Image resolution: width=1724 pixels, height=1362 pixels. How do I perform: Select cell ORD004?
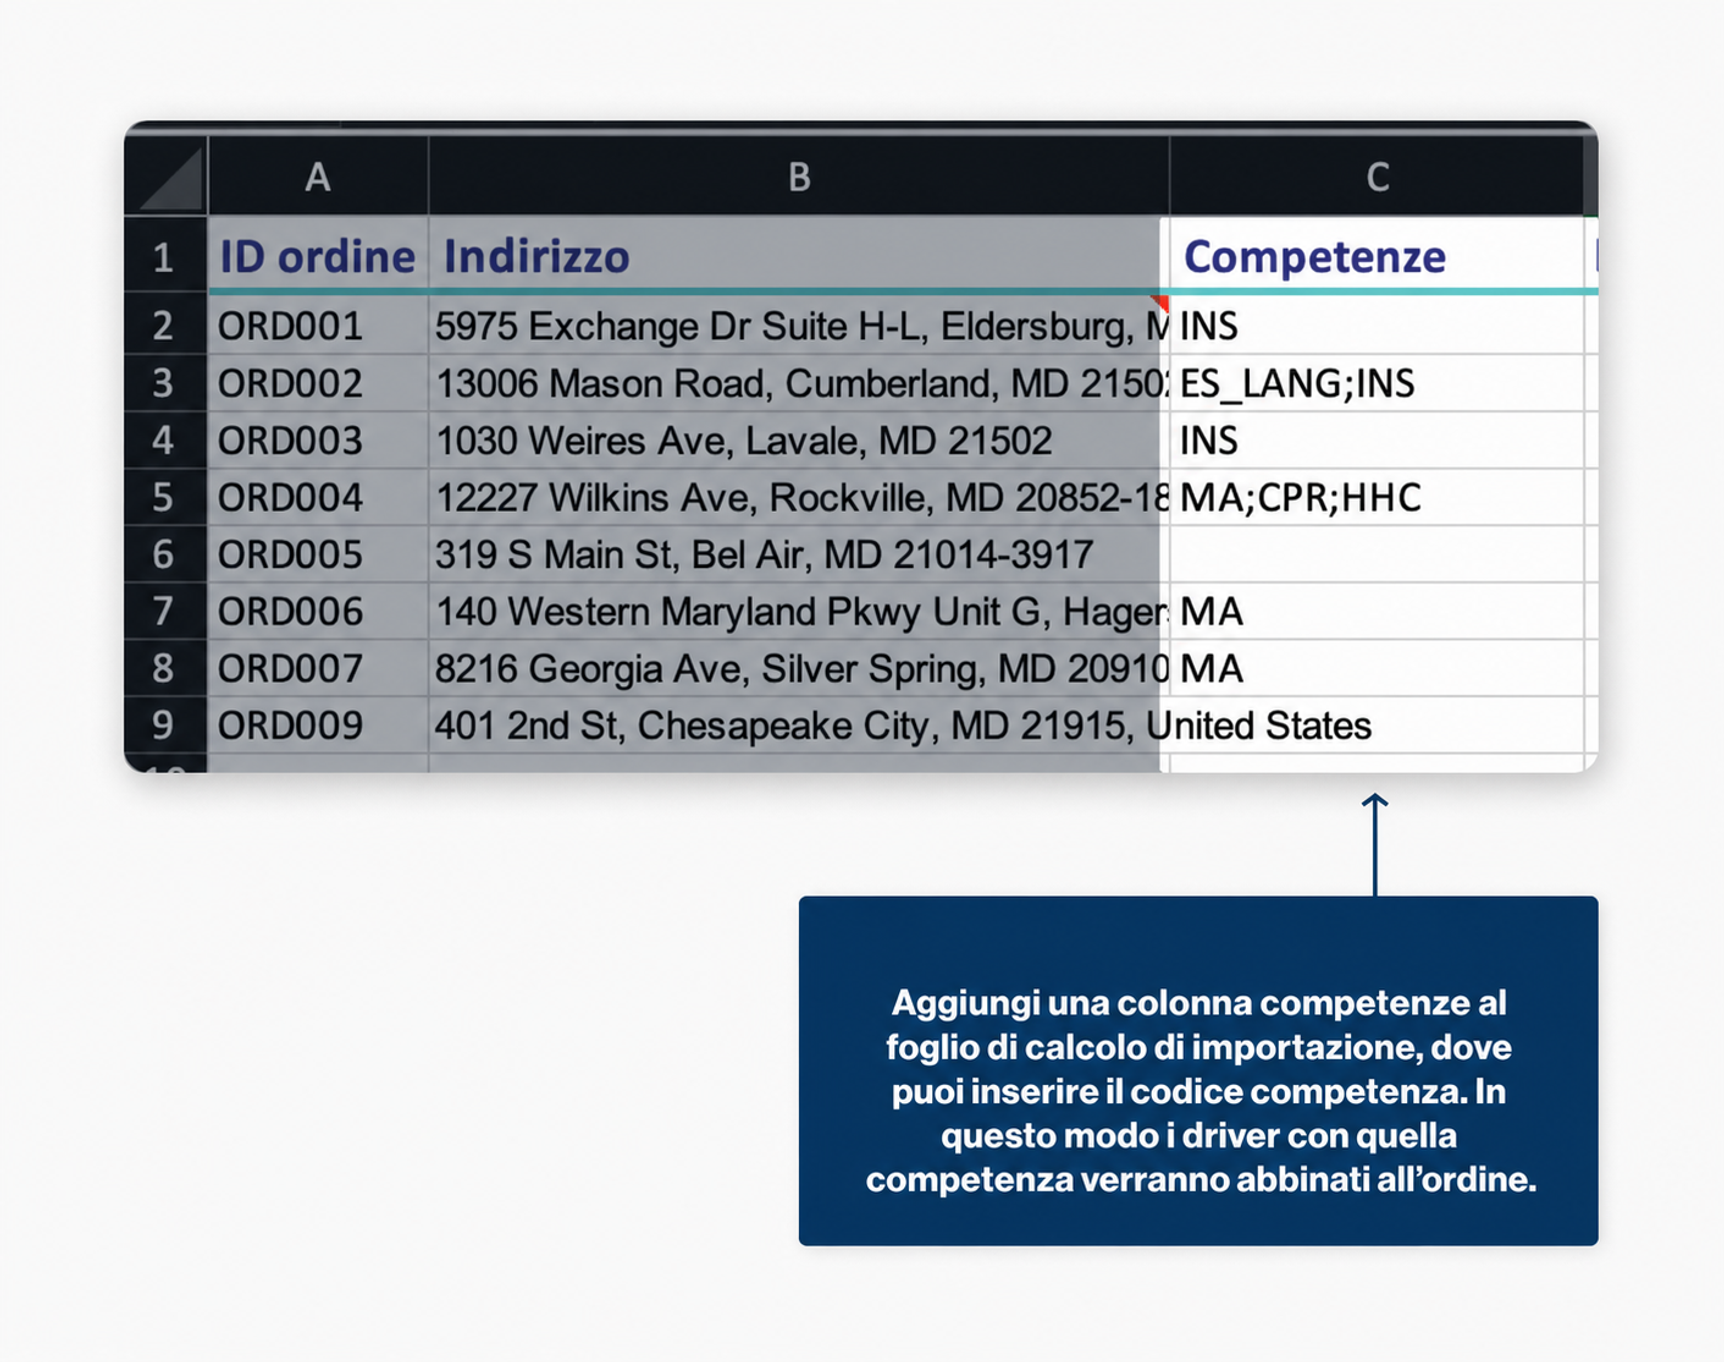pyautogui.click(x=318, y=497)
